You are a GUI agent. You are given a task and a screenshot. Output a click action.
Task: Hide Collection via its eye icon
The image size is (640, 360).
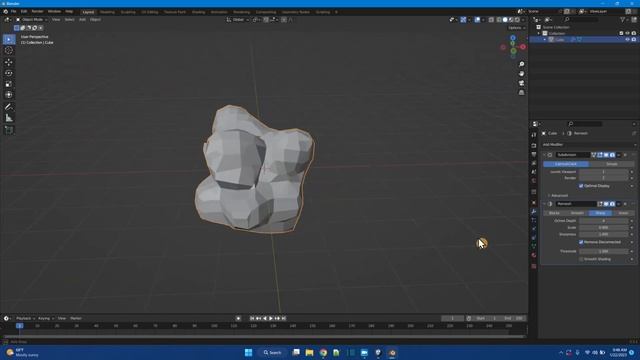(627, 33)
